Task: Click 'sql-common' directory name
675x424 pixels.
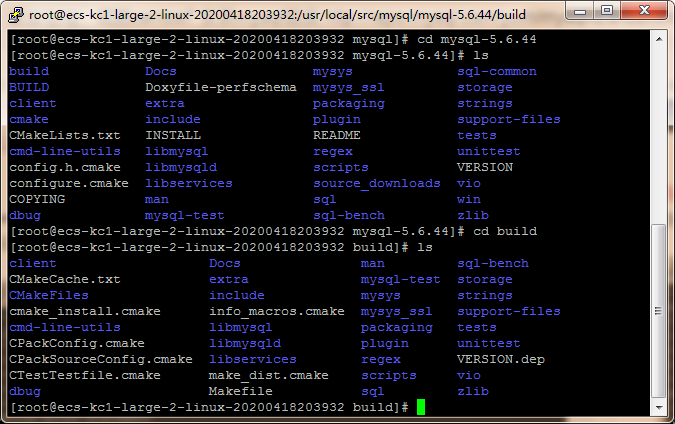Action: [x=497, y=71]
